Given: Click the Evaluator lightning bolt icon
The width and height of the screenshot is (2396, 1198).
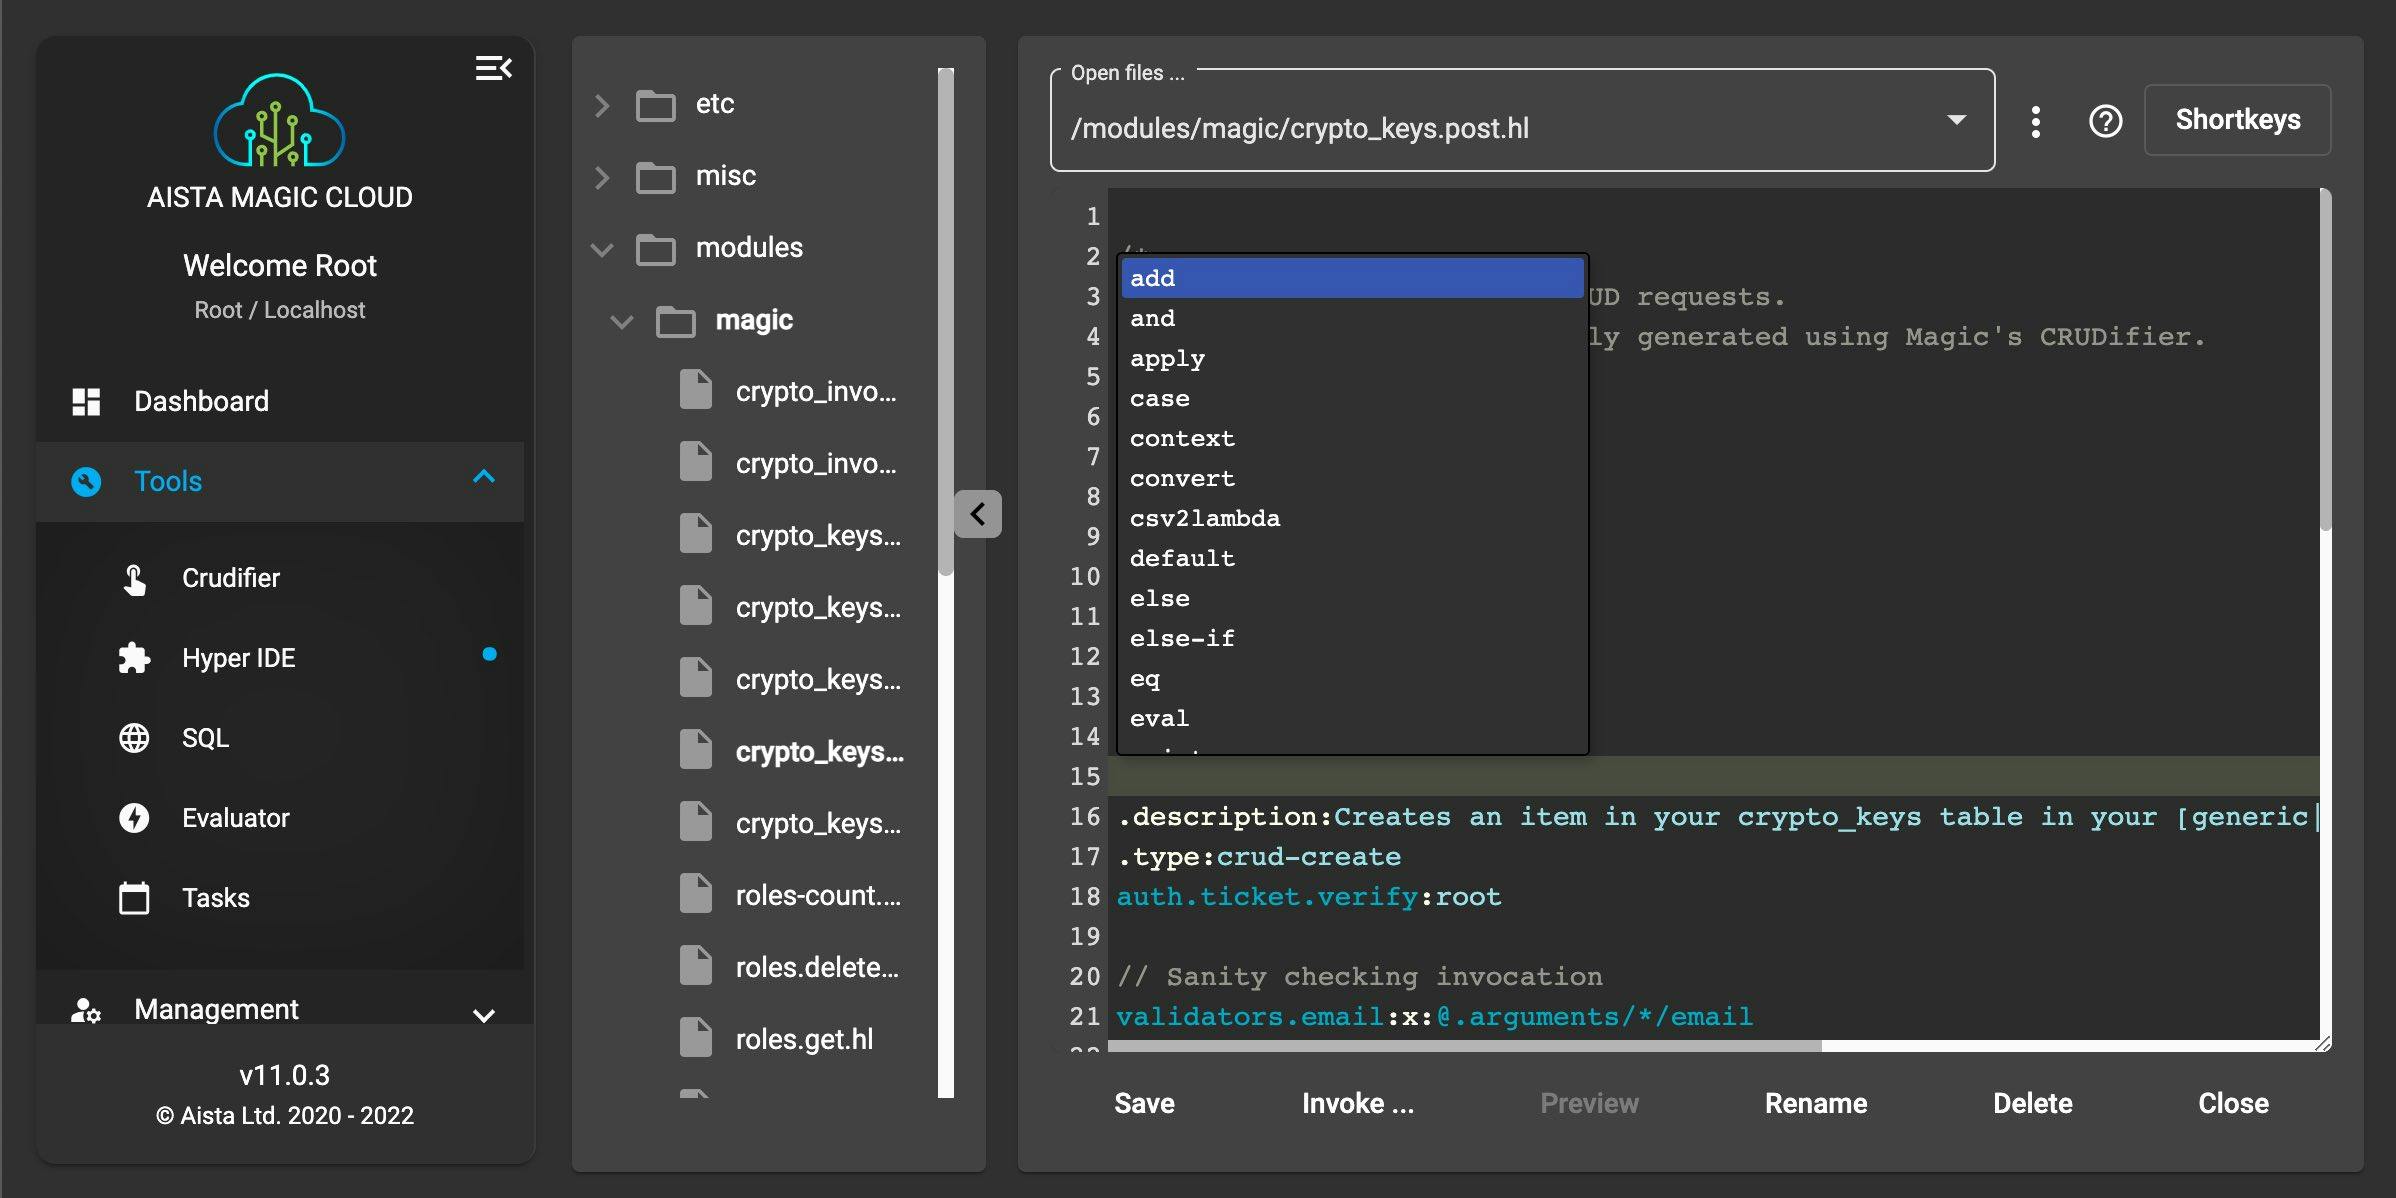Looking at the screenshot, I should 134,818.
